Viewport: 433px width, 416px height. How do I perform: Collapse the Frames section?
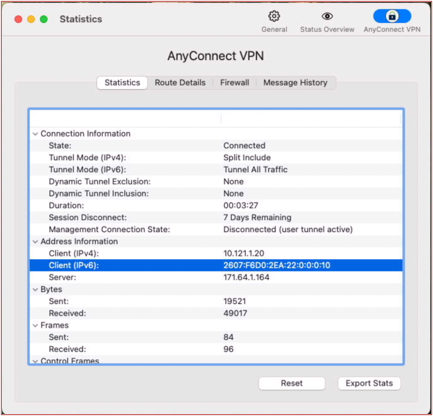click(35, 326)
